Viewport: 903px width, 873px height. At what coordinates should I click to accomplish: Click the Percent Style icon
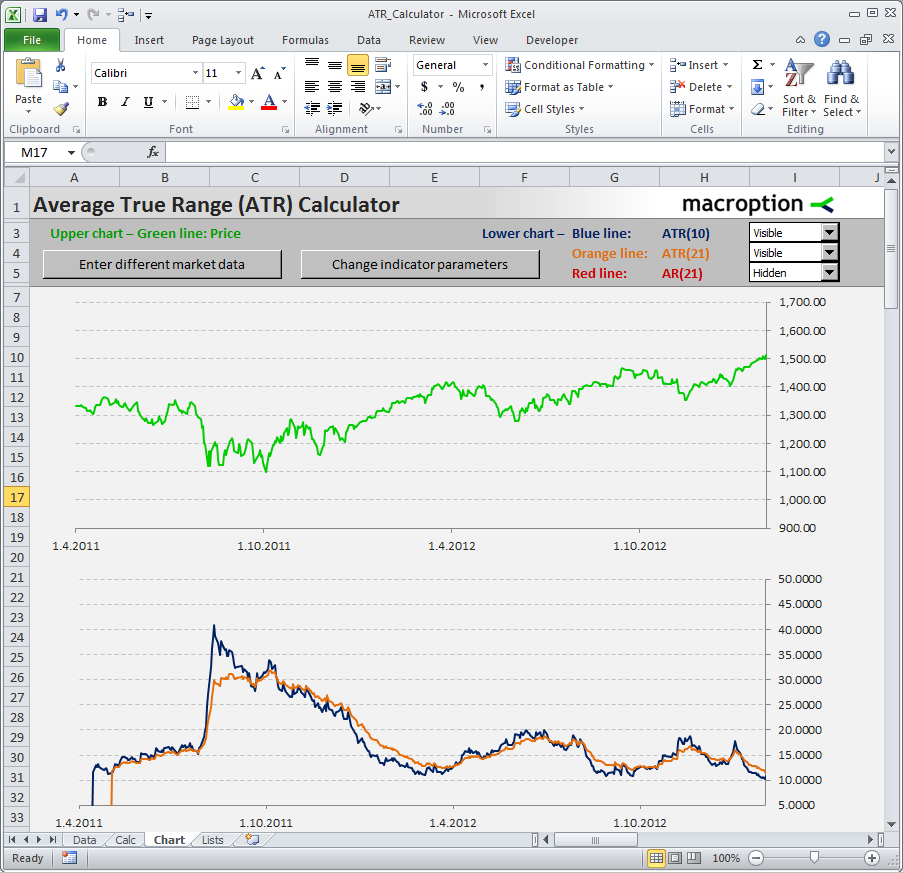click(x=458, y=87)
